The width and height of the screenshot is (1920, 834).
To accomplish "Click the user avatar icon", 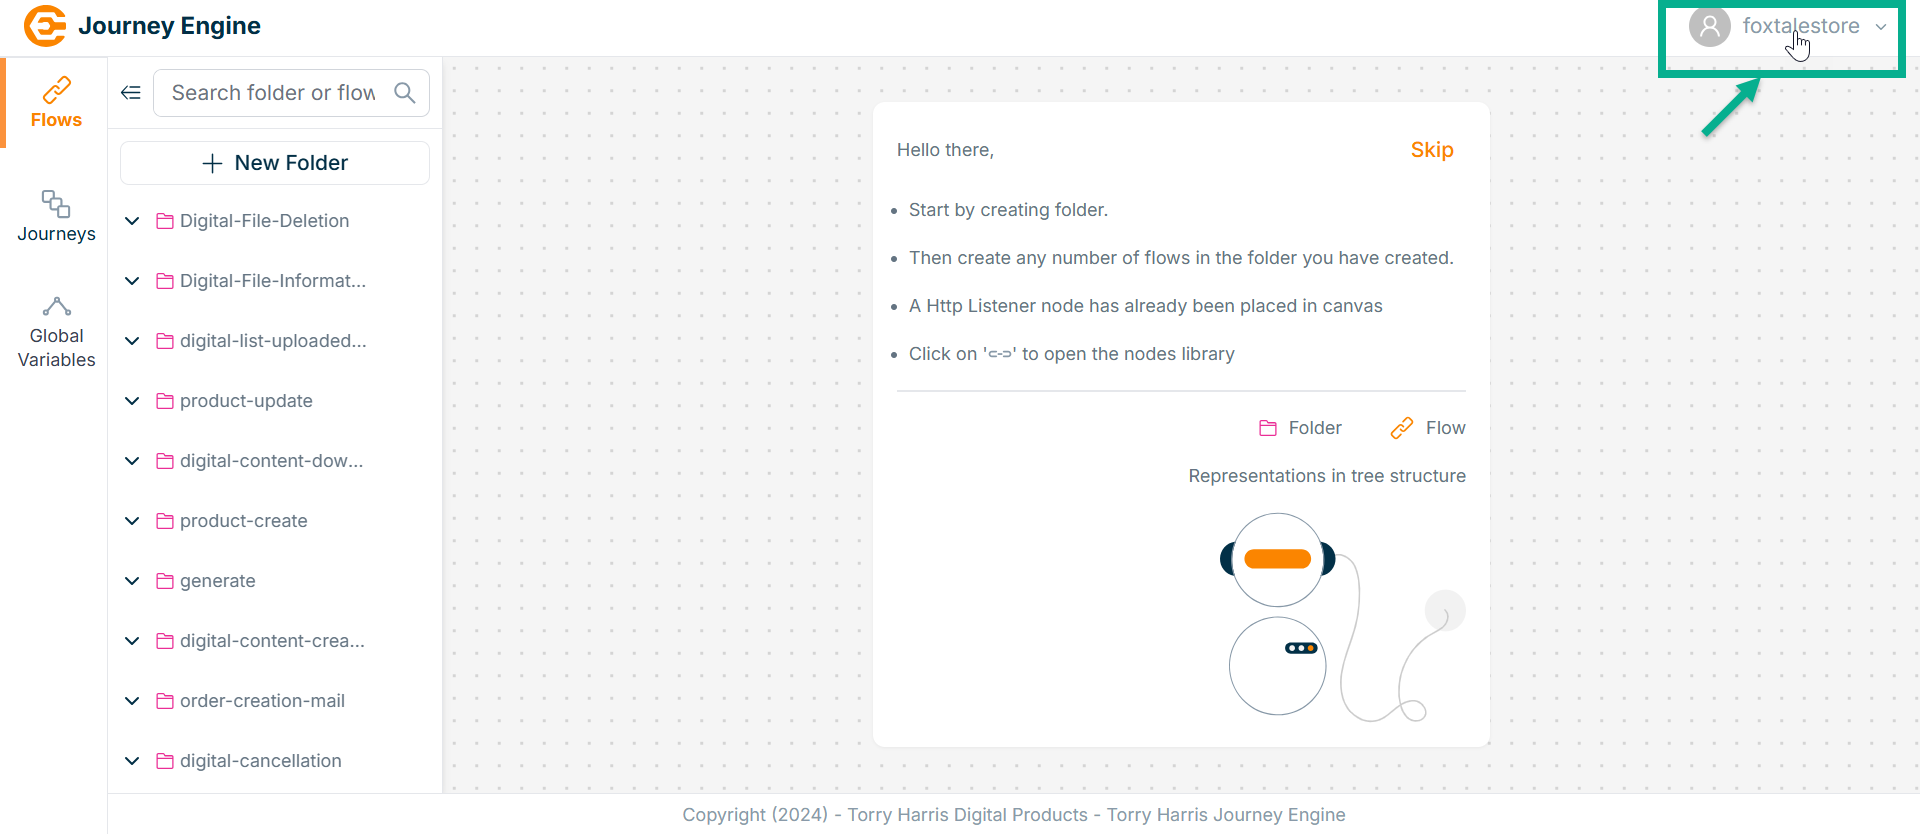I will 1710,27.
